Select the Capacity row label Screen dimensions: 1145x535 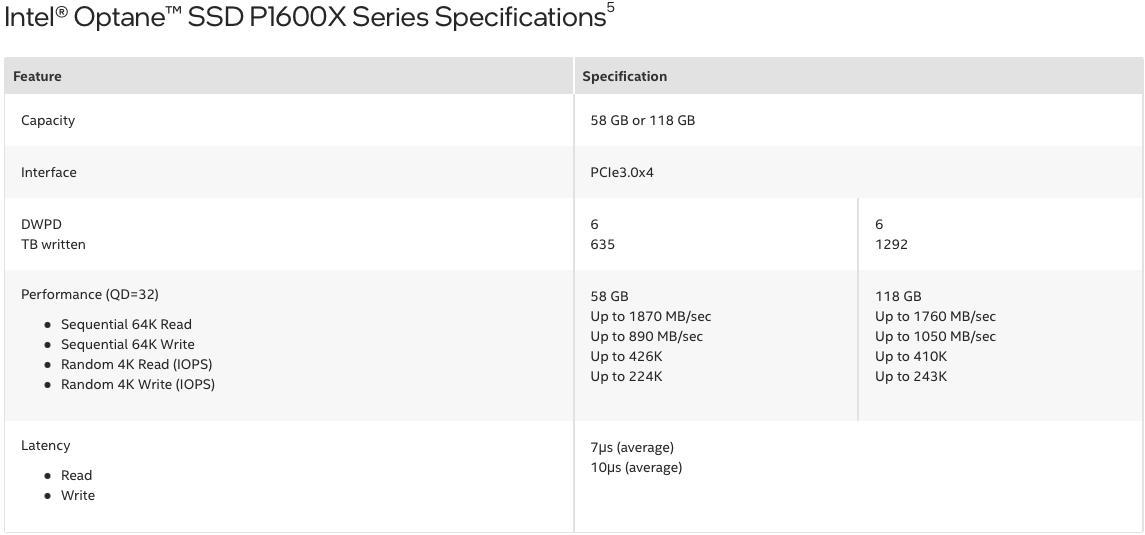click(x=48, y=120)
